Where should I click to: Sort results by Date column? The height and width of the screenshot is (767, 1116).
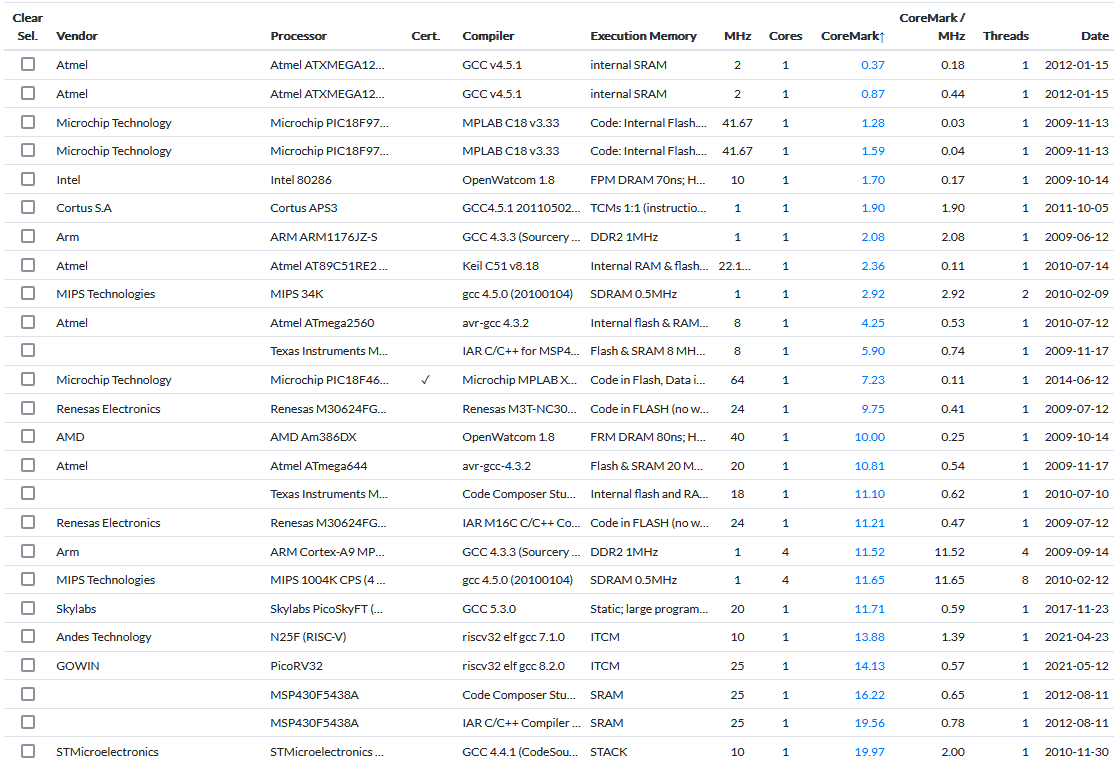[1094, 36]
